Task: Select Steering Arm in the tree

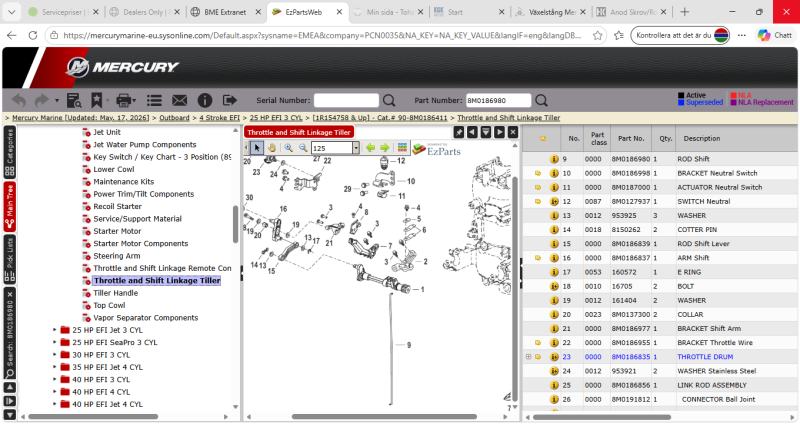Action: click(116, 256)
